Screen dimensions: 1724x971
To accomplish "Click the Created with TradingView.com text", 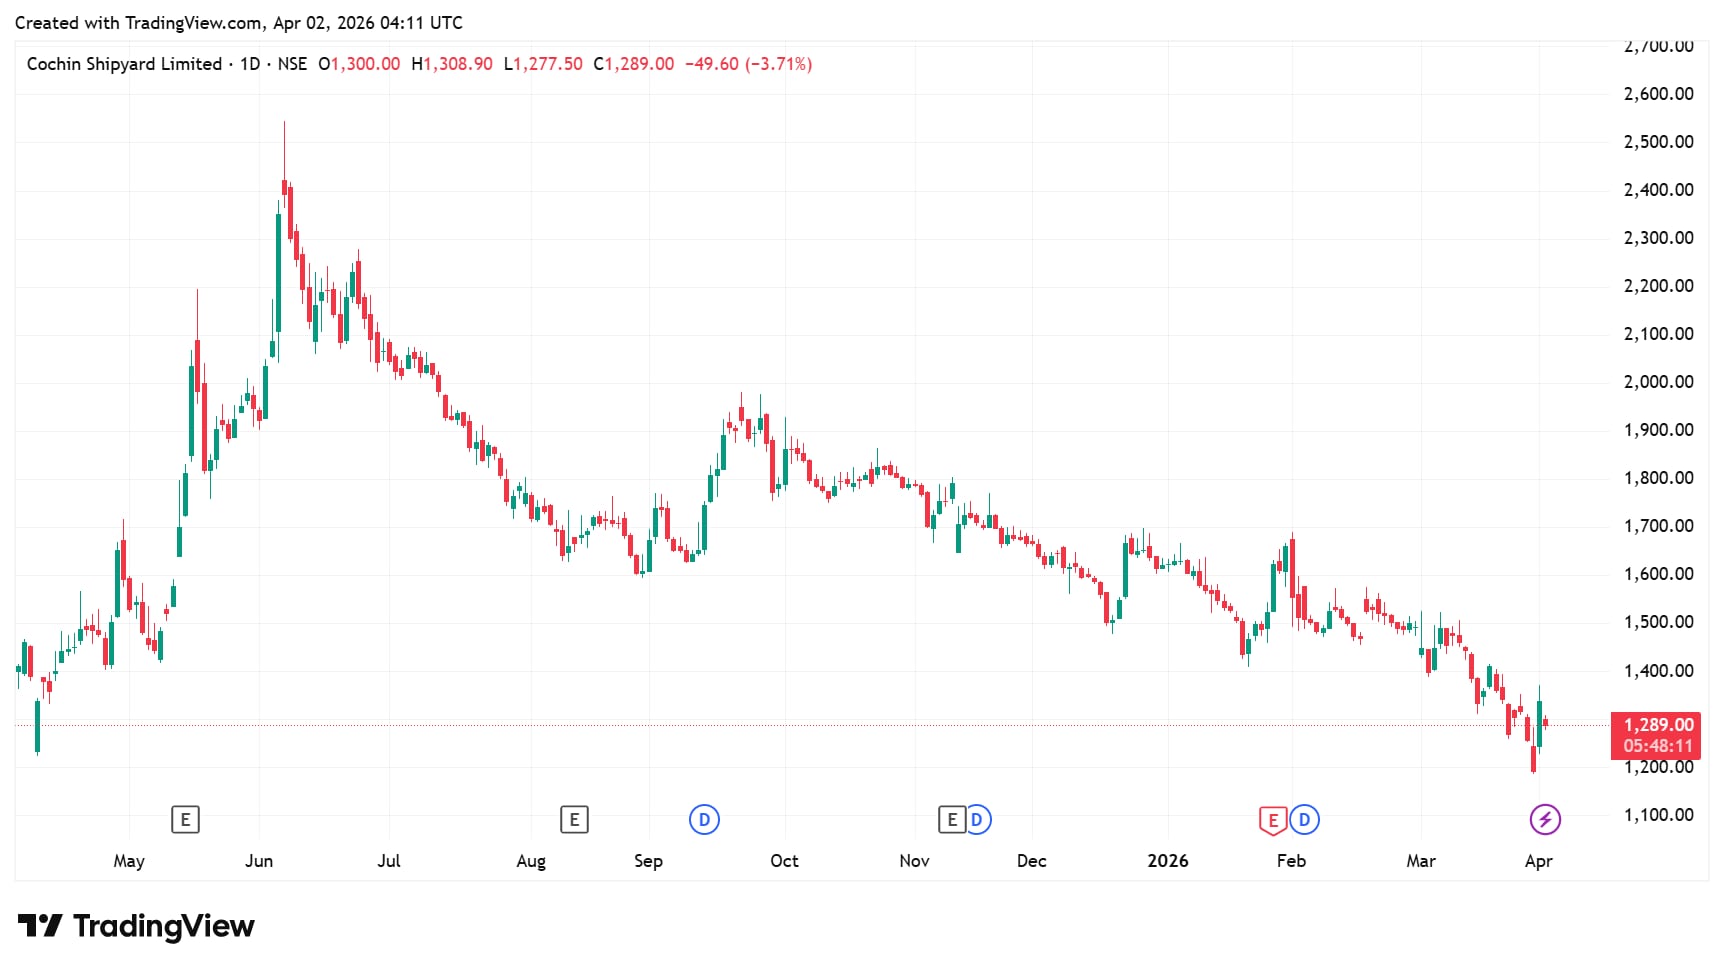I will pyautogui.click(x=238, y=22).
